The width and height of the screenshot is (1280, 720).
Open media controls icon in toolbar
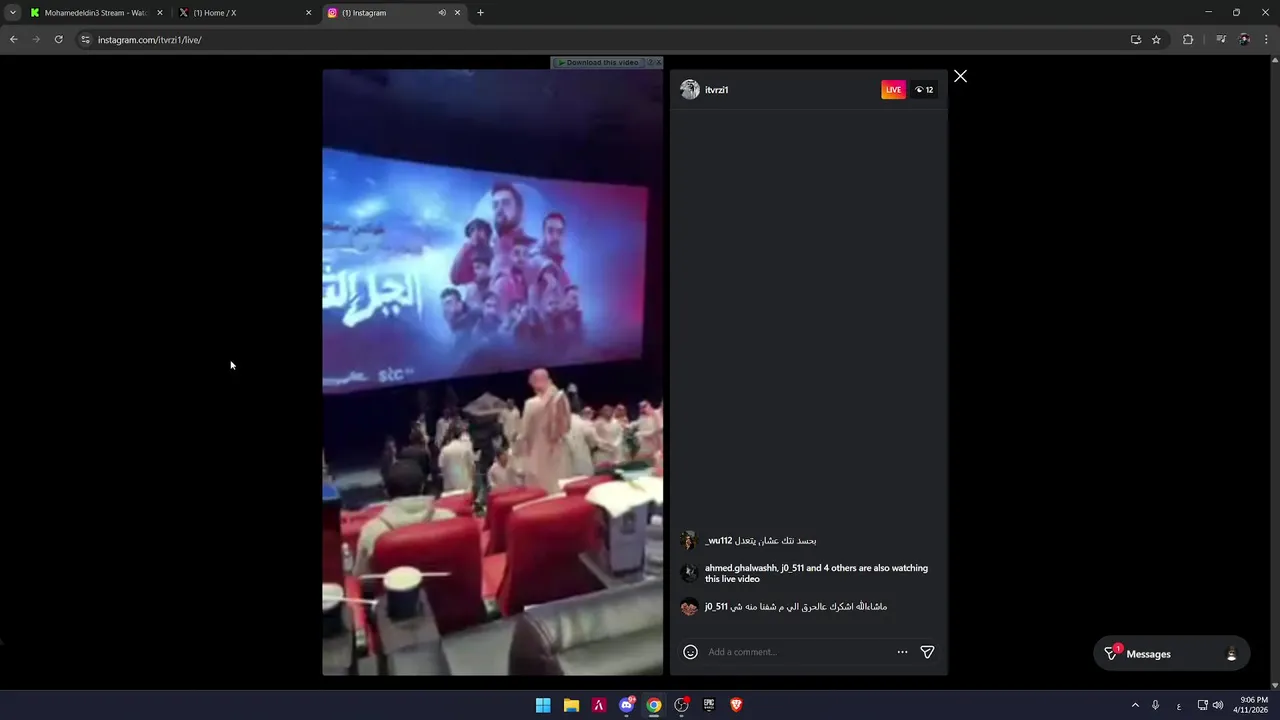tap(1221, 40)
